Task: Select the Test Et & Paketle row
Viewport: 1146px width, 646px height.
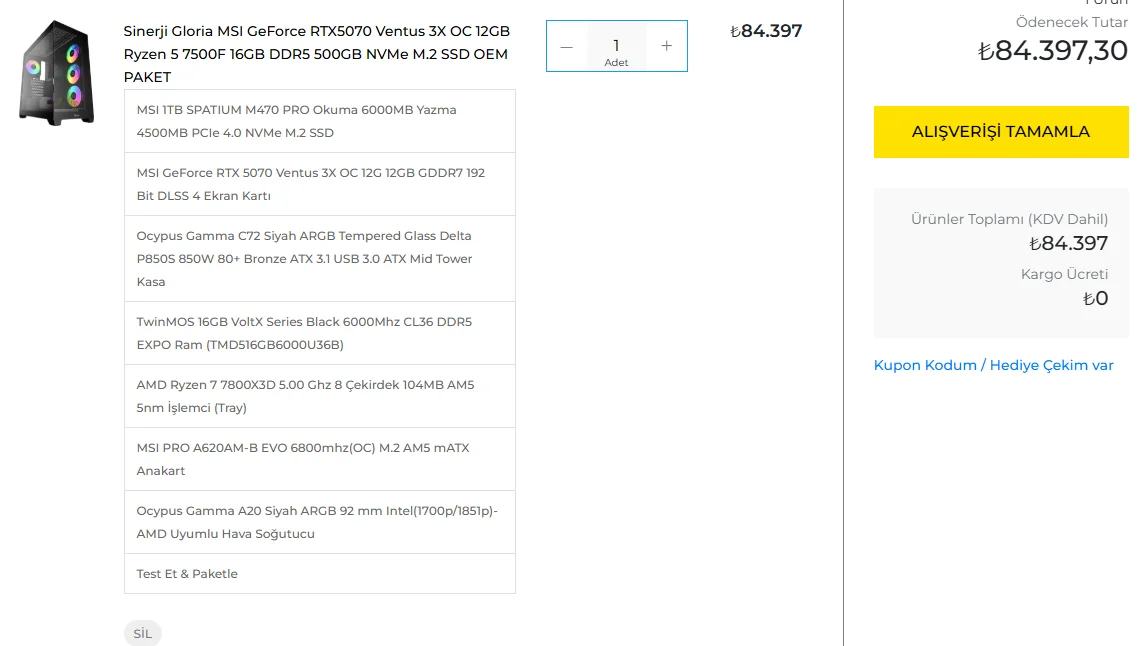Action: [319, 574]
